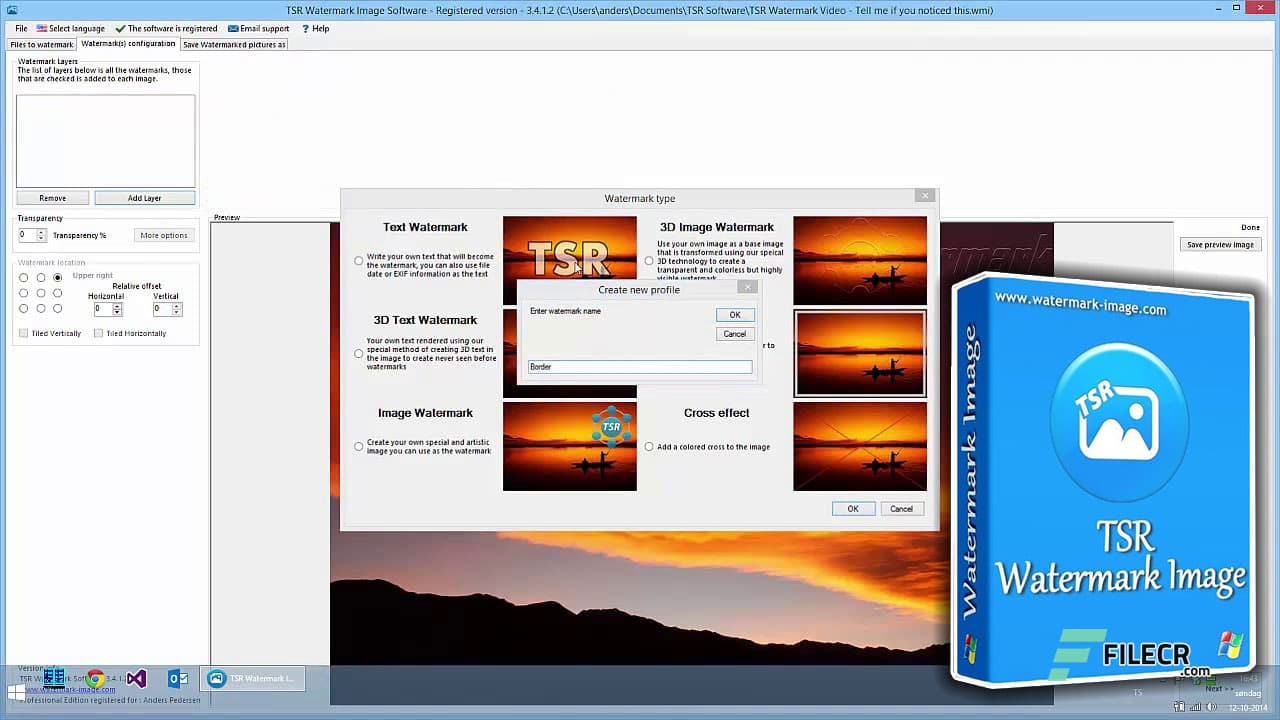Close the Watermark type dialog

pos(925,196)
